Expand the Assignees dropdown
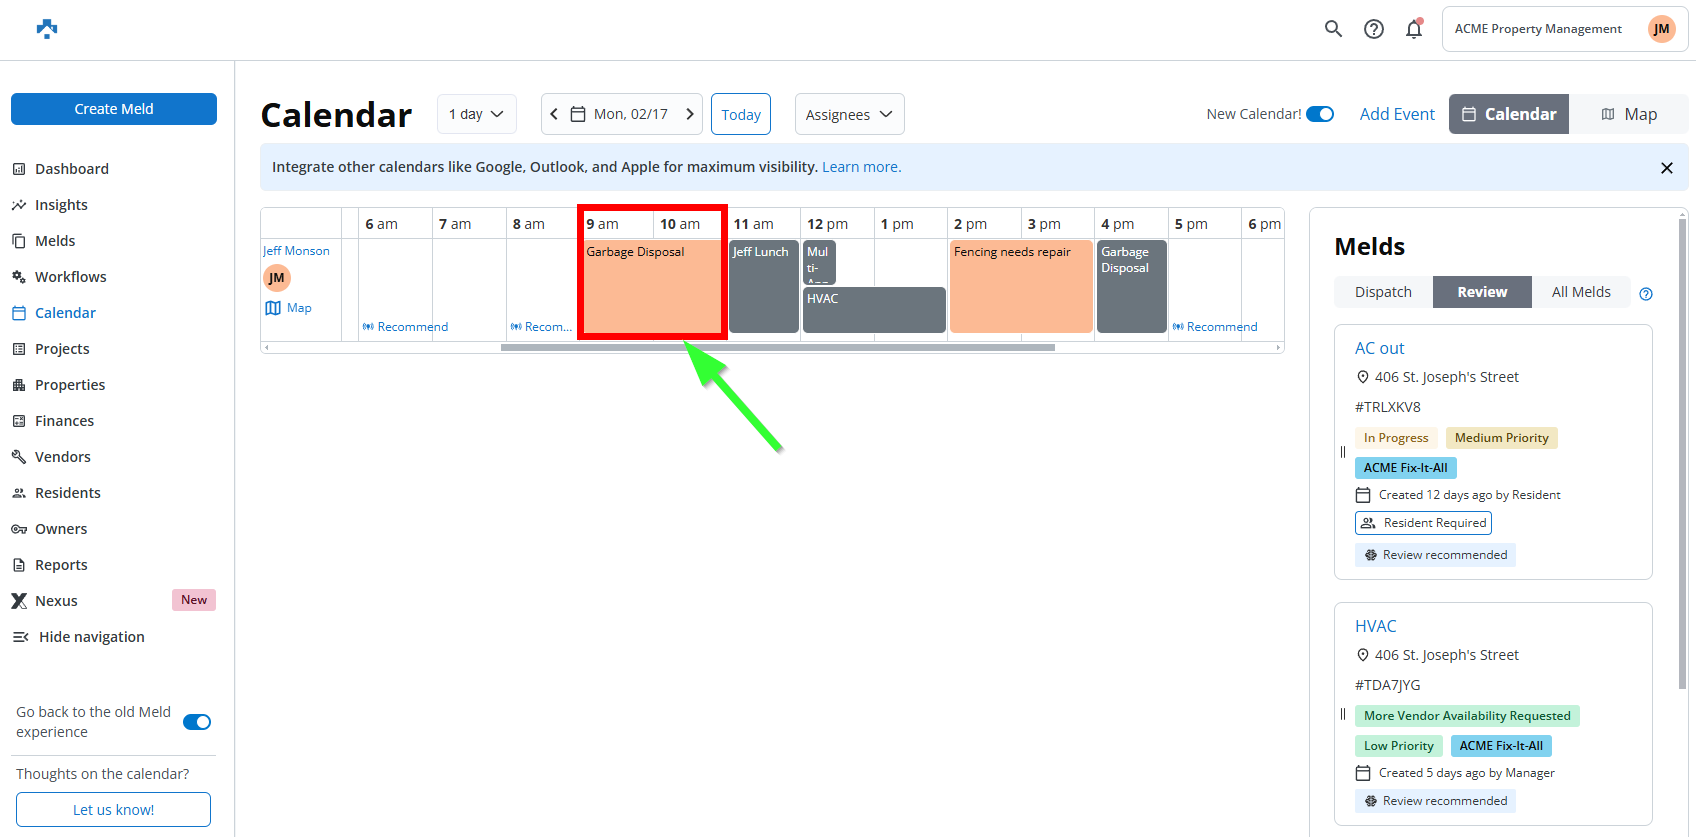 click(849, 115)
